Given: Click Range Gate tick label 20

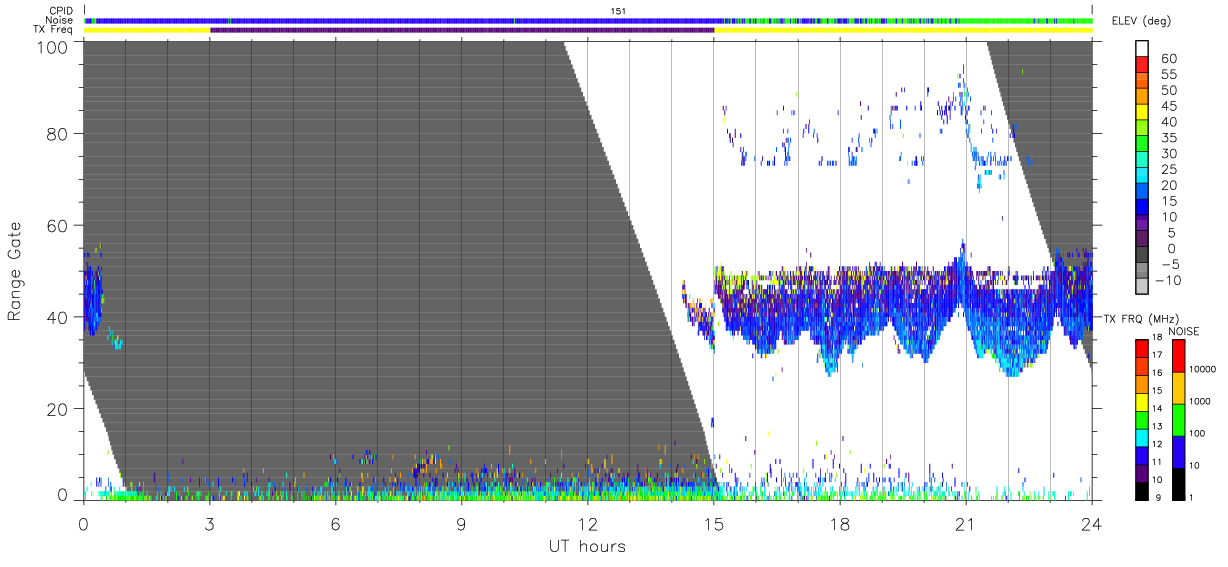Looking at the screenshot, I should [x=59, y=409].
